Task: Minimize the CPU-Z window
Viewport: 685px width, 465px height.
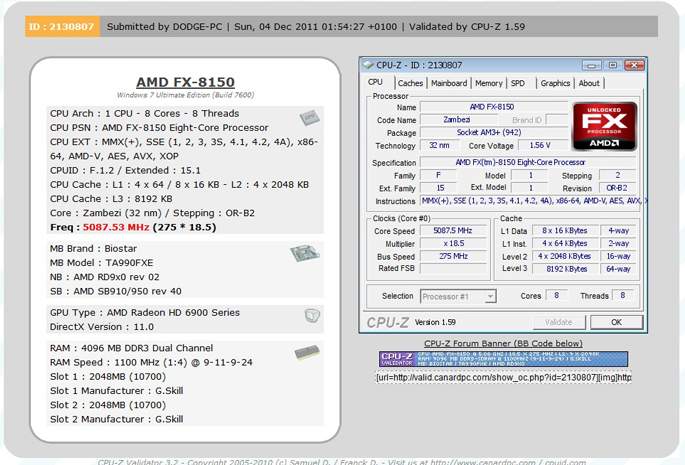Action: tap(592, 66)
